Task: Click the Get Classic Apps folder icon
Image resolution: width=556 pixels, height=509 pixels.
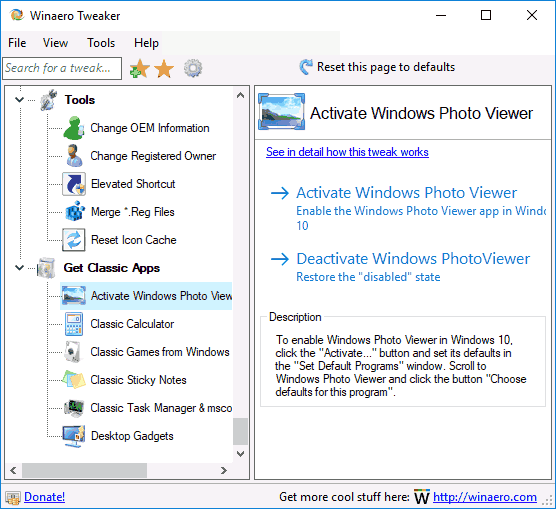Action: click(47, 268)
